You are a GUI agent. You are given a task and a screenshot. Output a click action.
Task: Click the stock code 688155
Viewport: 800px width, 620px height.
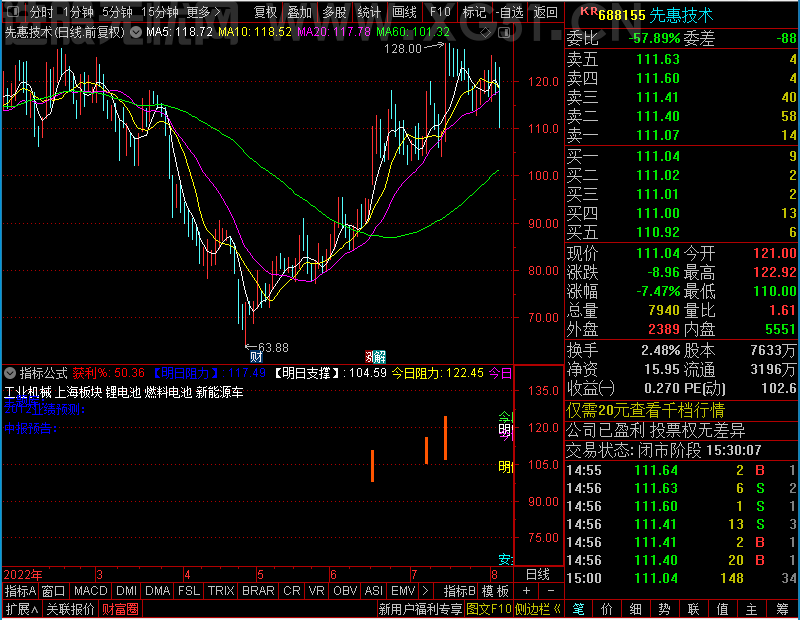(x=621, y=15)
